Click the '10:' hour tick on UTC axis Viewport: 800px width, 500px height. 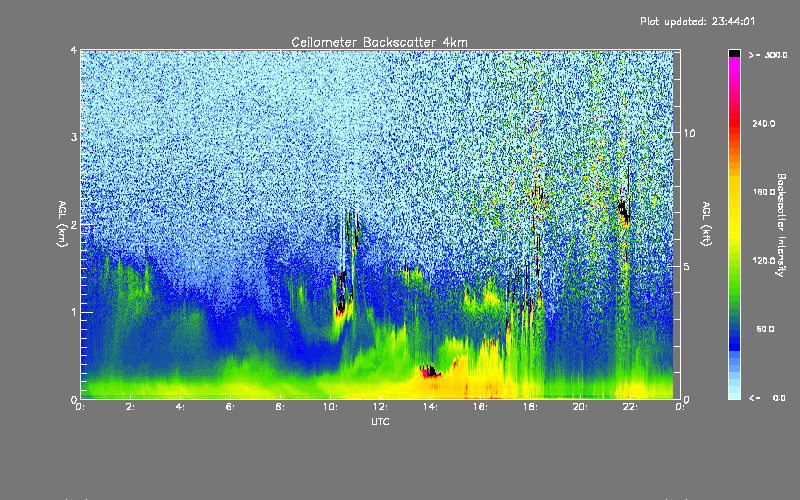pos(331,407)
